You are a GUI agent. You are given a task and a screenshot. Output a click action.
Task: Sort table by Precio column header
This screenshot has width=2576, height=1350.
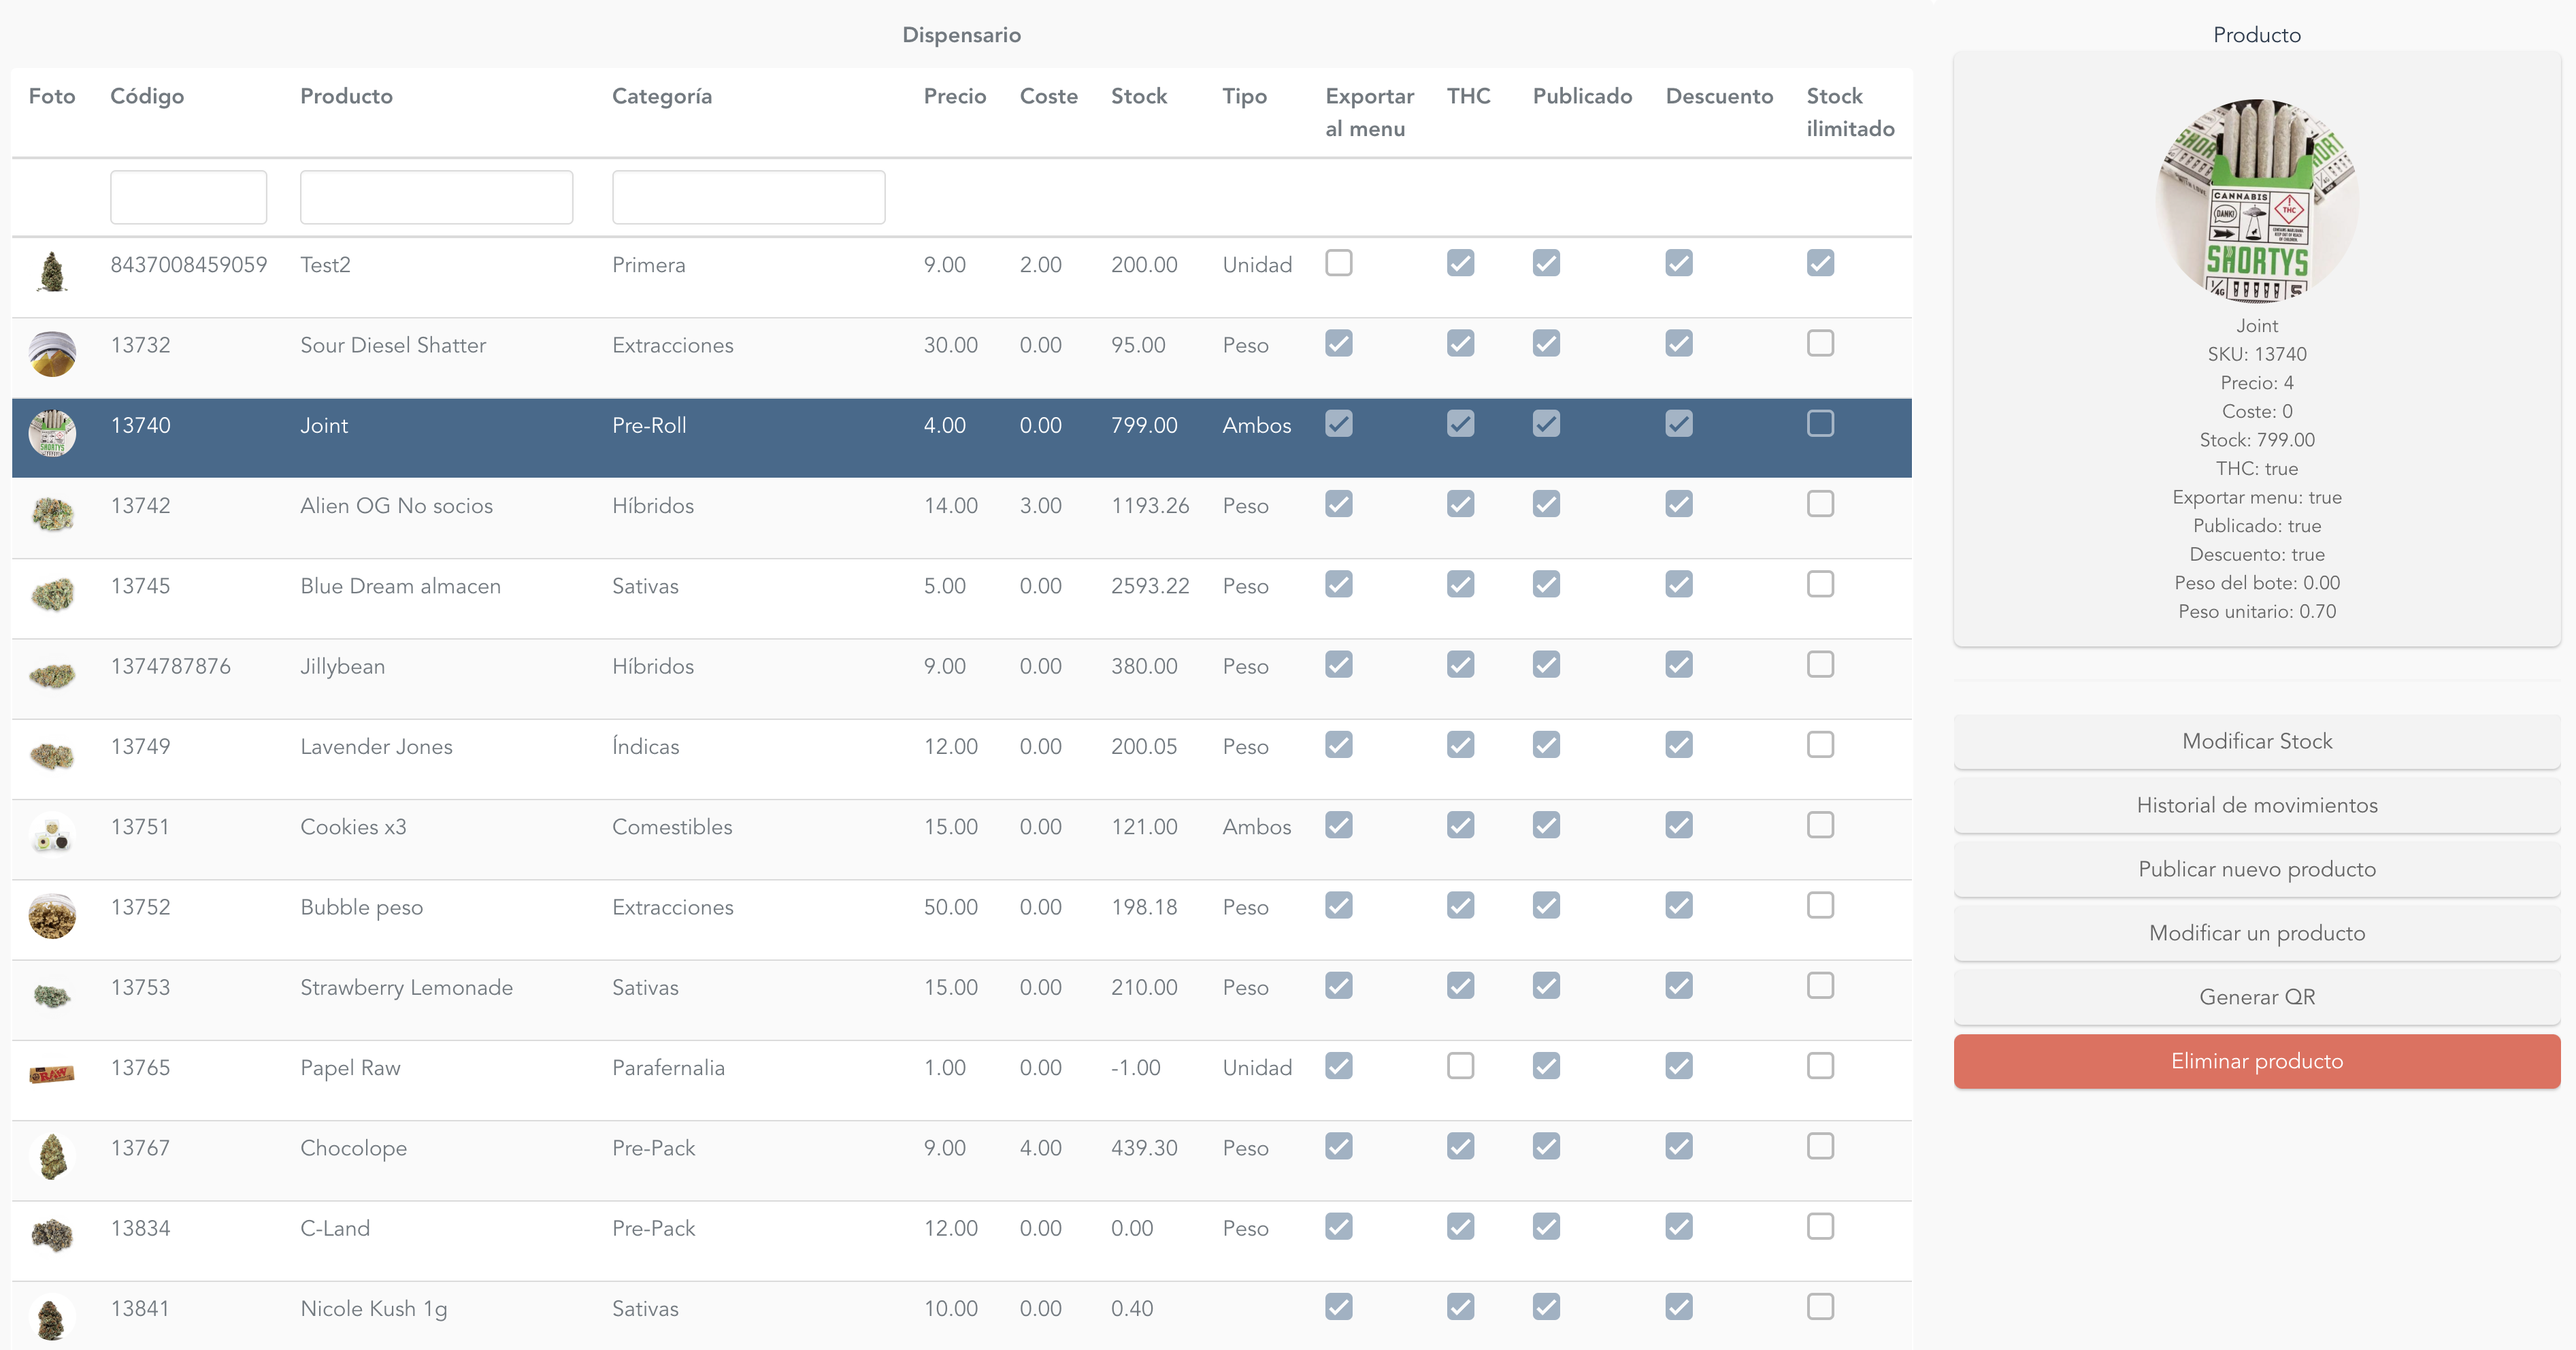(x=954, y=96)
